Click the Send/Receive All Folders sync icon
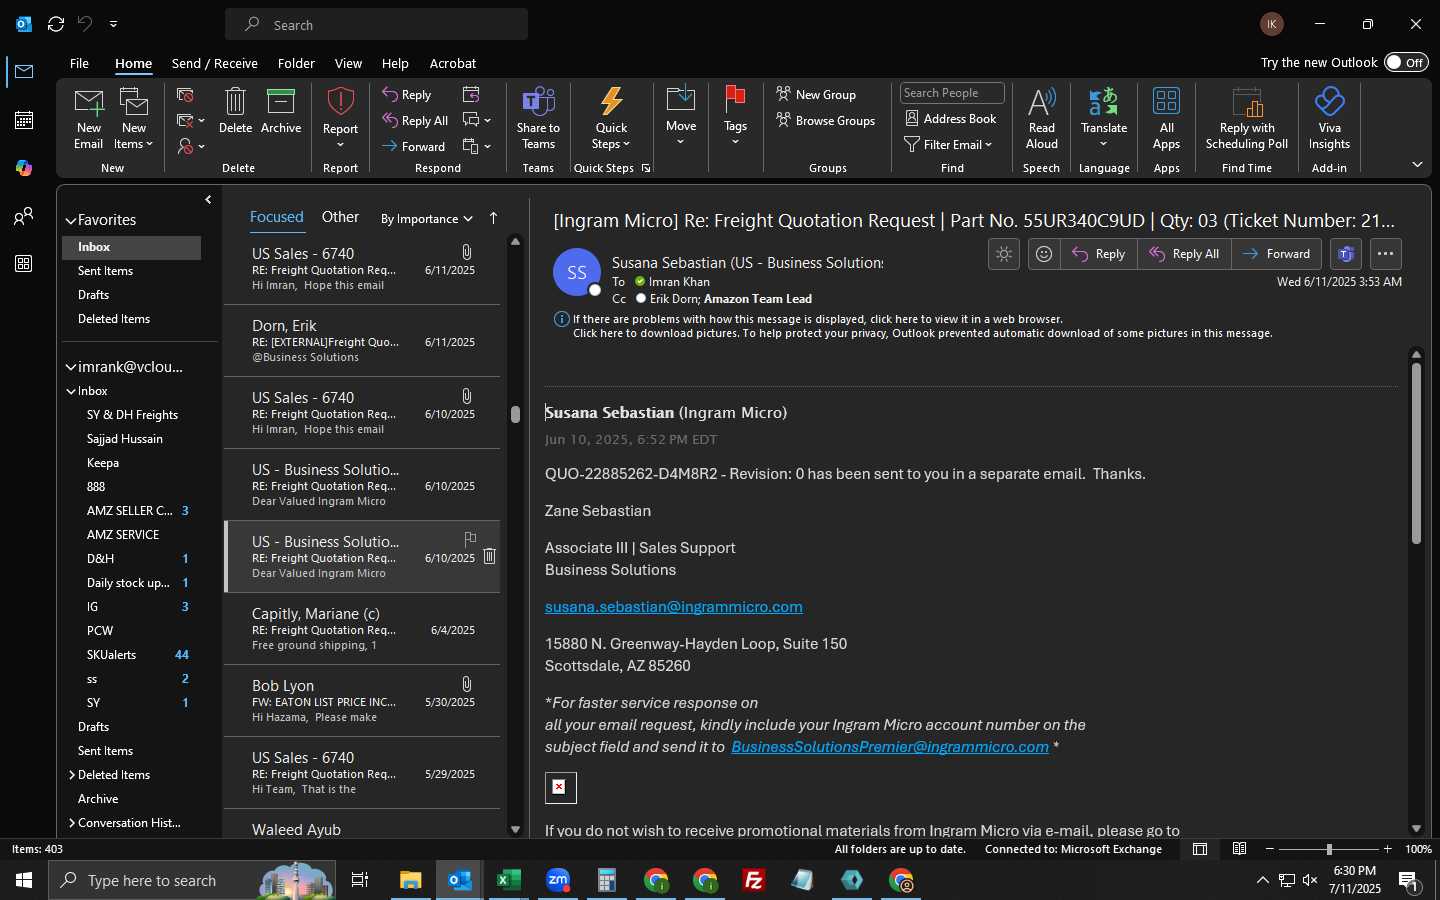Screen dimensions: 1440x900 point(56,24)
